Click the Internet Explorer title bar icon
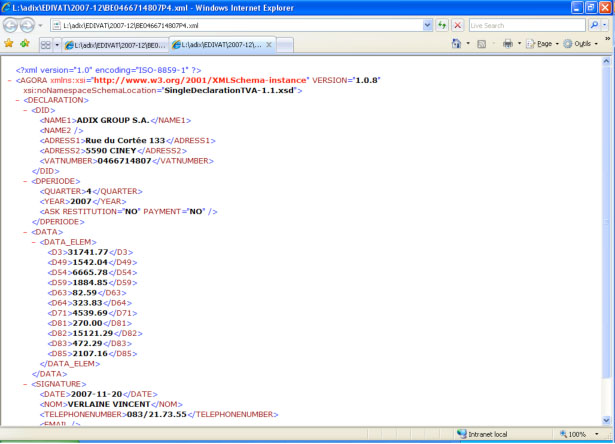 6,7
